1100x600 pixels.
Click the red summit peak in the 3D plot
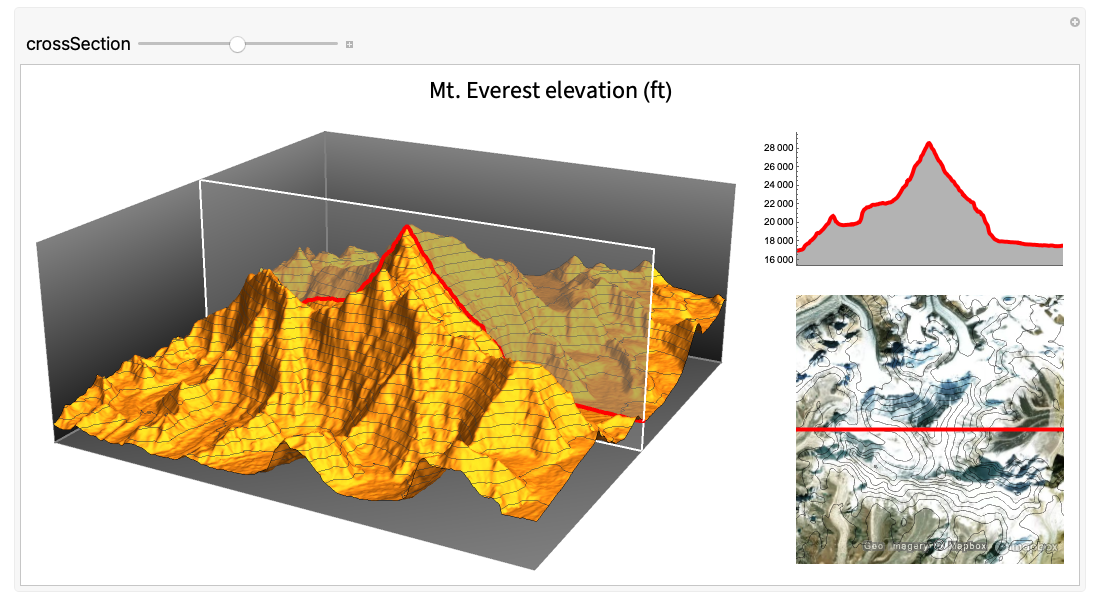click(406, 228)
